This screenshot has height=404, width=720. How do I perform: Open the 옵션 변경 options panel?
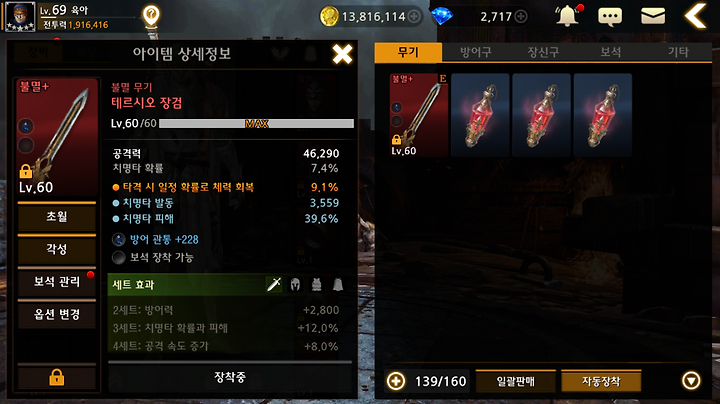click(57, 314)
